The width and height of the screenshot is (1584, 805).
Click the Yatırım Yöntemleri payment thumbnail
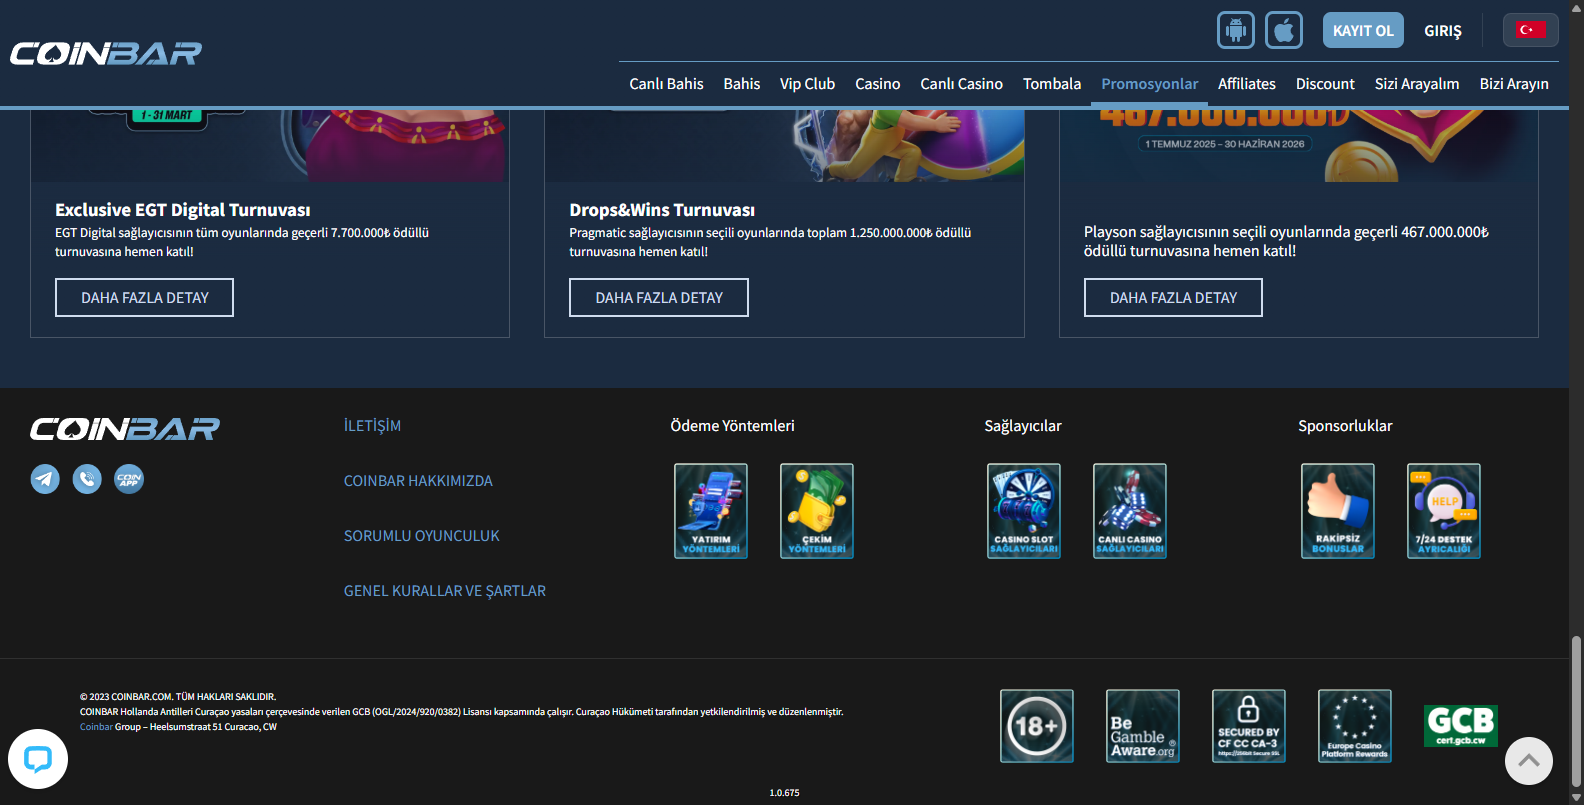click(x=711, y=511)
